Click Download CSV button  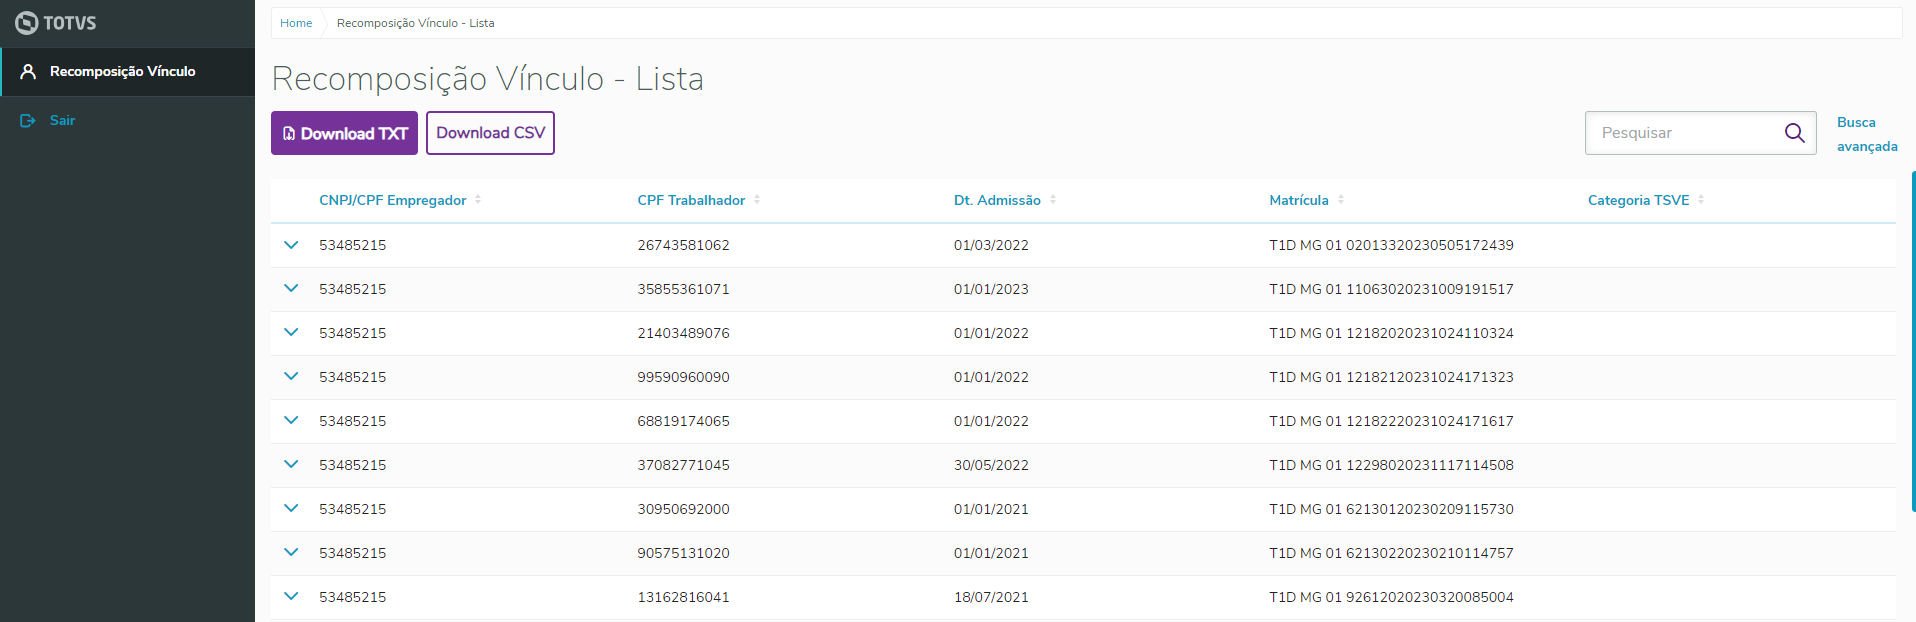point(490,133)
